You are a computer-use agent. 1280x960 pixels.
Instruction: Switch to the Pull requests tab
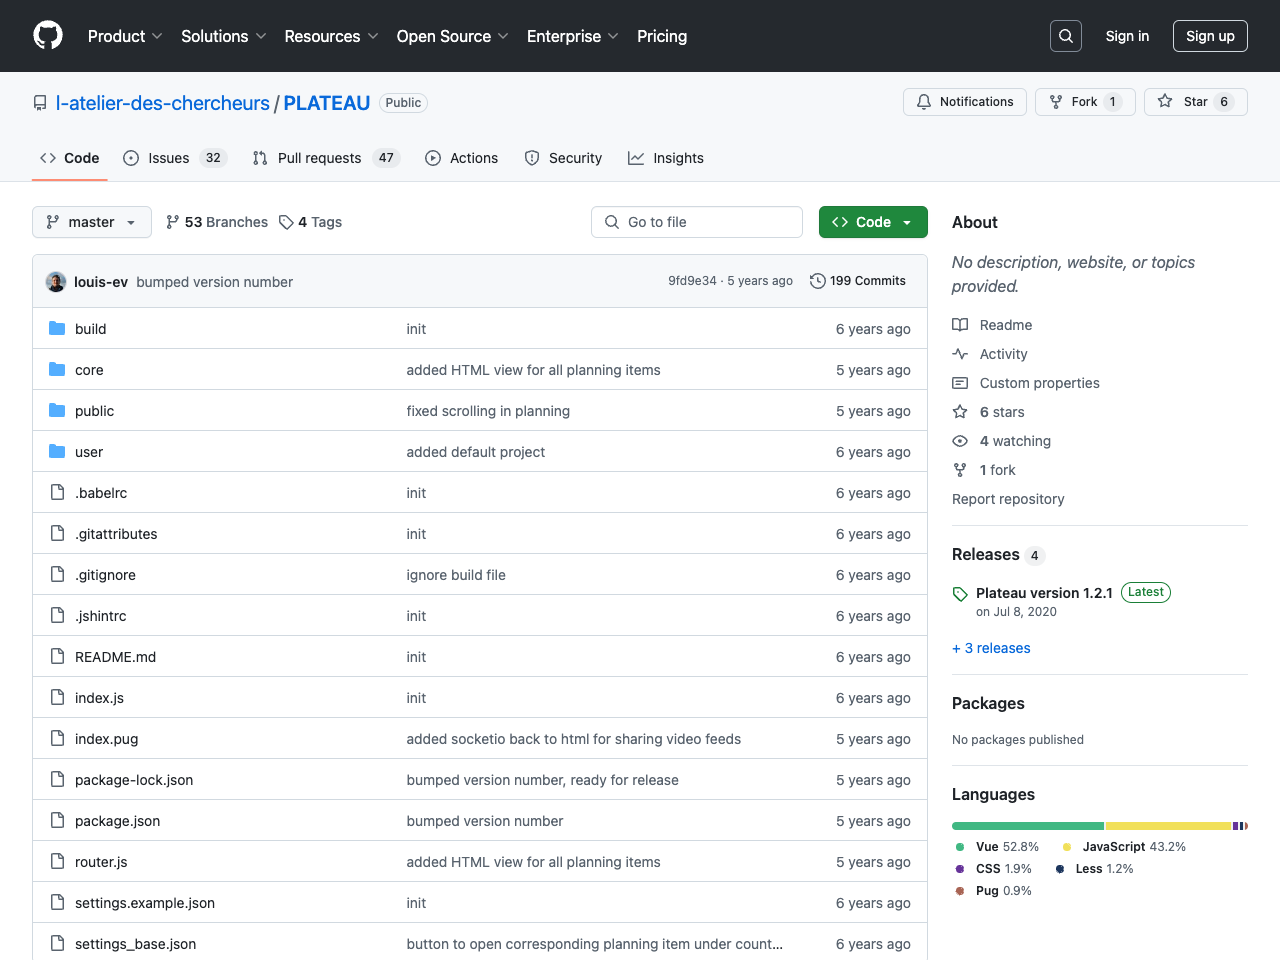(326, 158)
